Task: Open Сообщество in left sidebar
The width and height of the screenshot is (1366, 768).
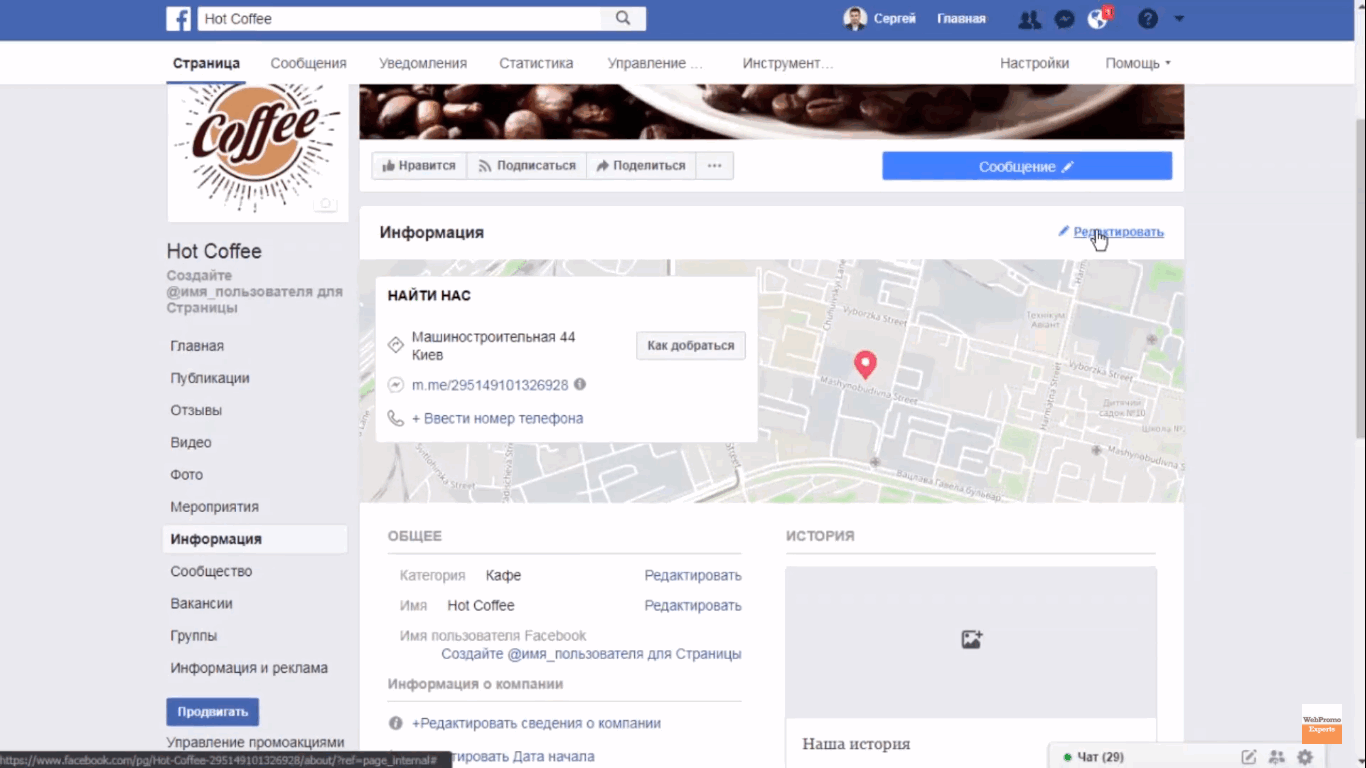Action: [211, 571]
